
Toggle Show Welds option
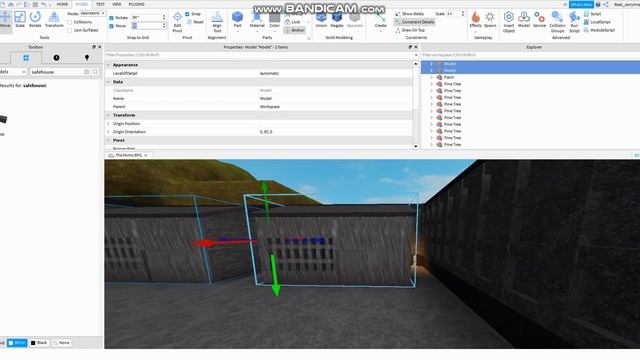pos(409,14)
